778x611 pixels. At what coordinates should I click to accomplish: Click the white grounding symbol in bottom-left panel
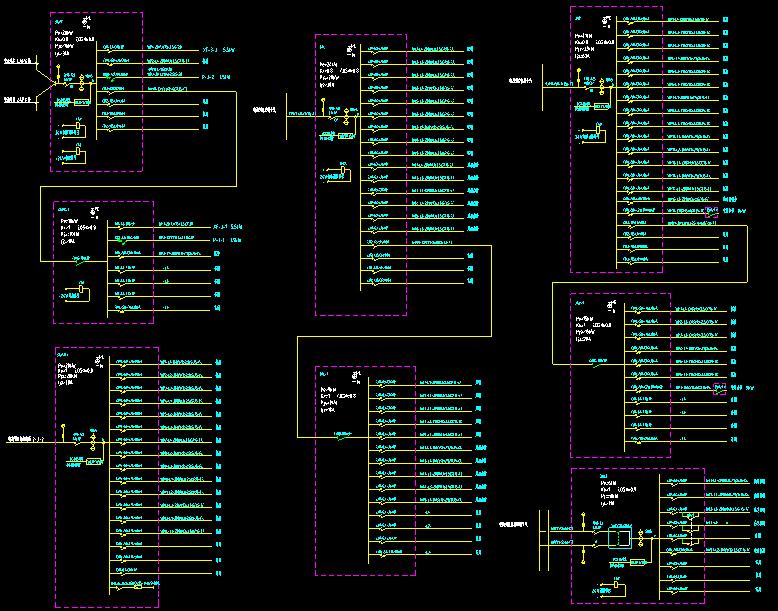pos(96,358)
